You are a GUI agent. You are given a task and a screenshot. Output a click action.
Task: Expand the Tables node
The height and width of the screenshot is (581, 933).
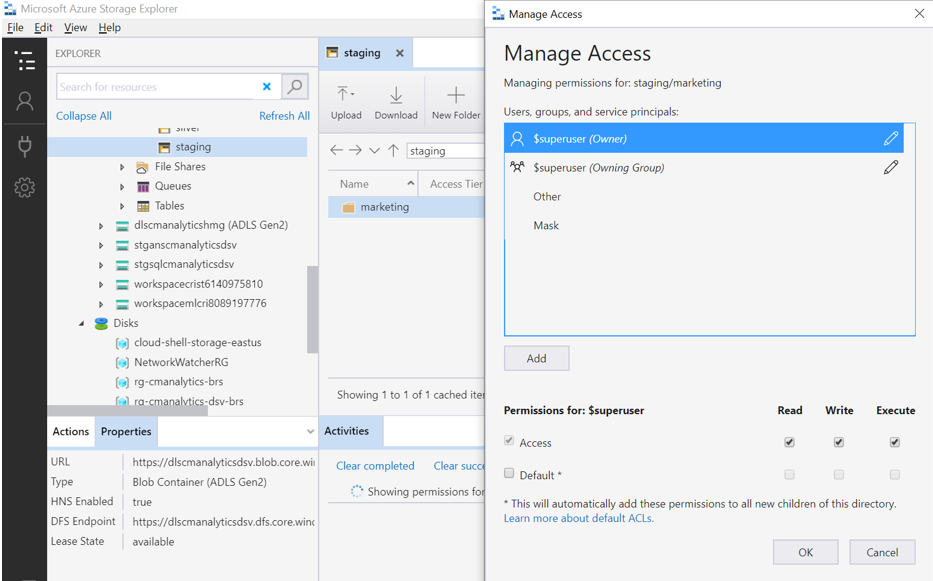(x=122, y=207)
